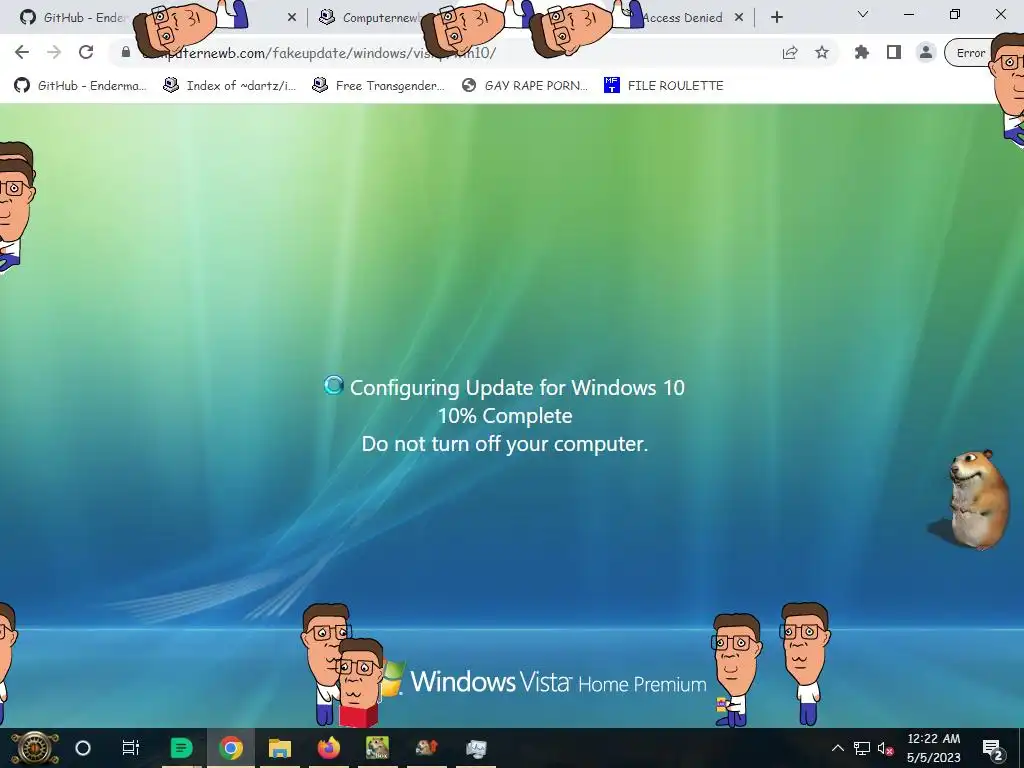Close the Access Denied tab
The image size is (1024, 768).
[x=739, y=18]
